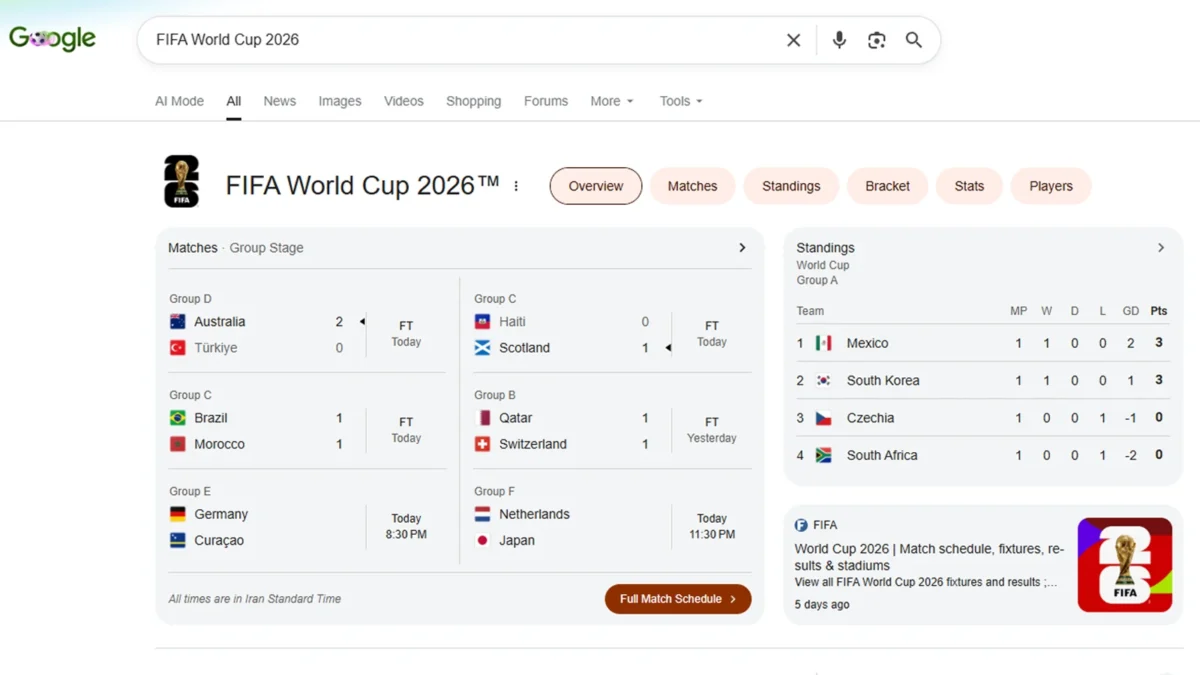Click the GD column header
The width and height of the screenshot is (1200, 675).
[x=1131, y=311]
